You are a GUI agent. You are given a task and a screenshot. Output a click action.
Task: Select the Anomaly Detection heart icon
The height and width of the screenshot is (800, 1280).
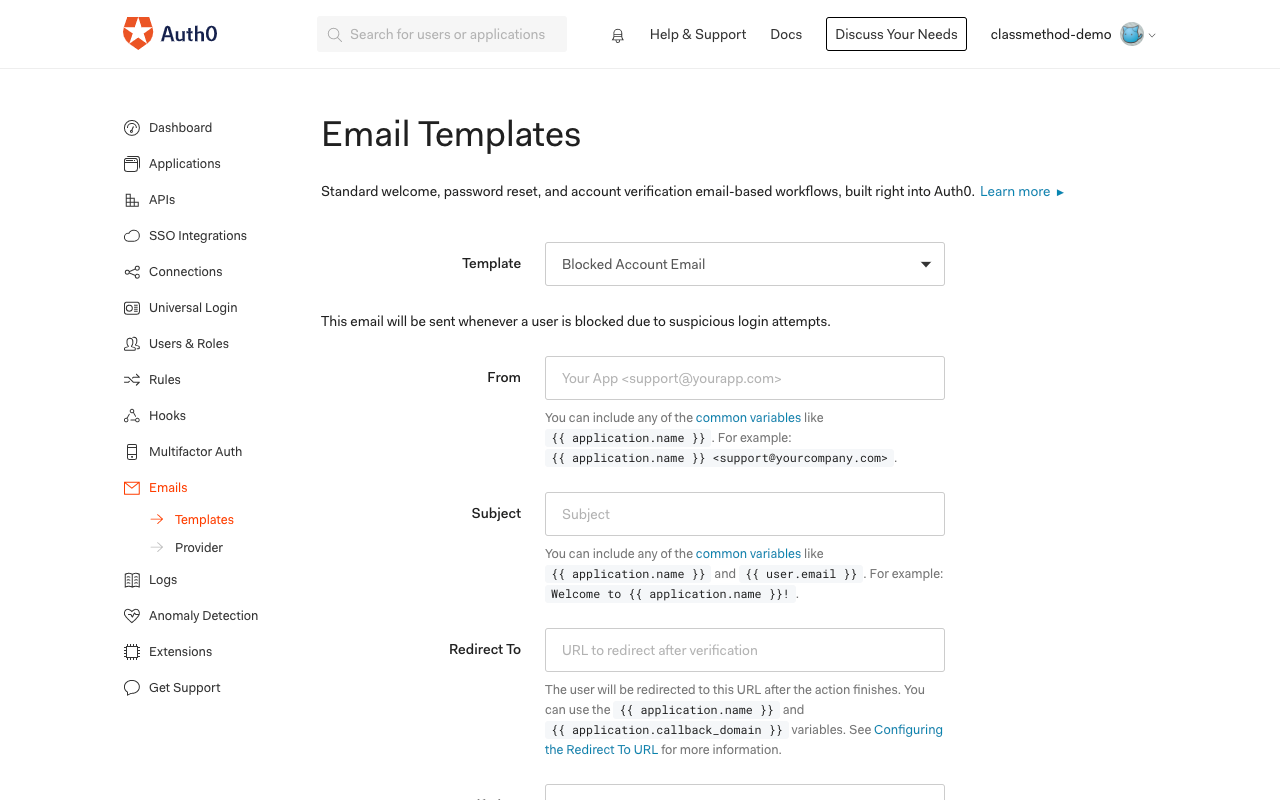[x=131, y=615]
